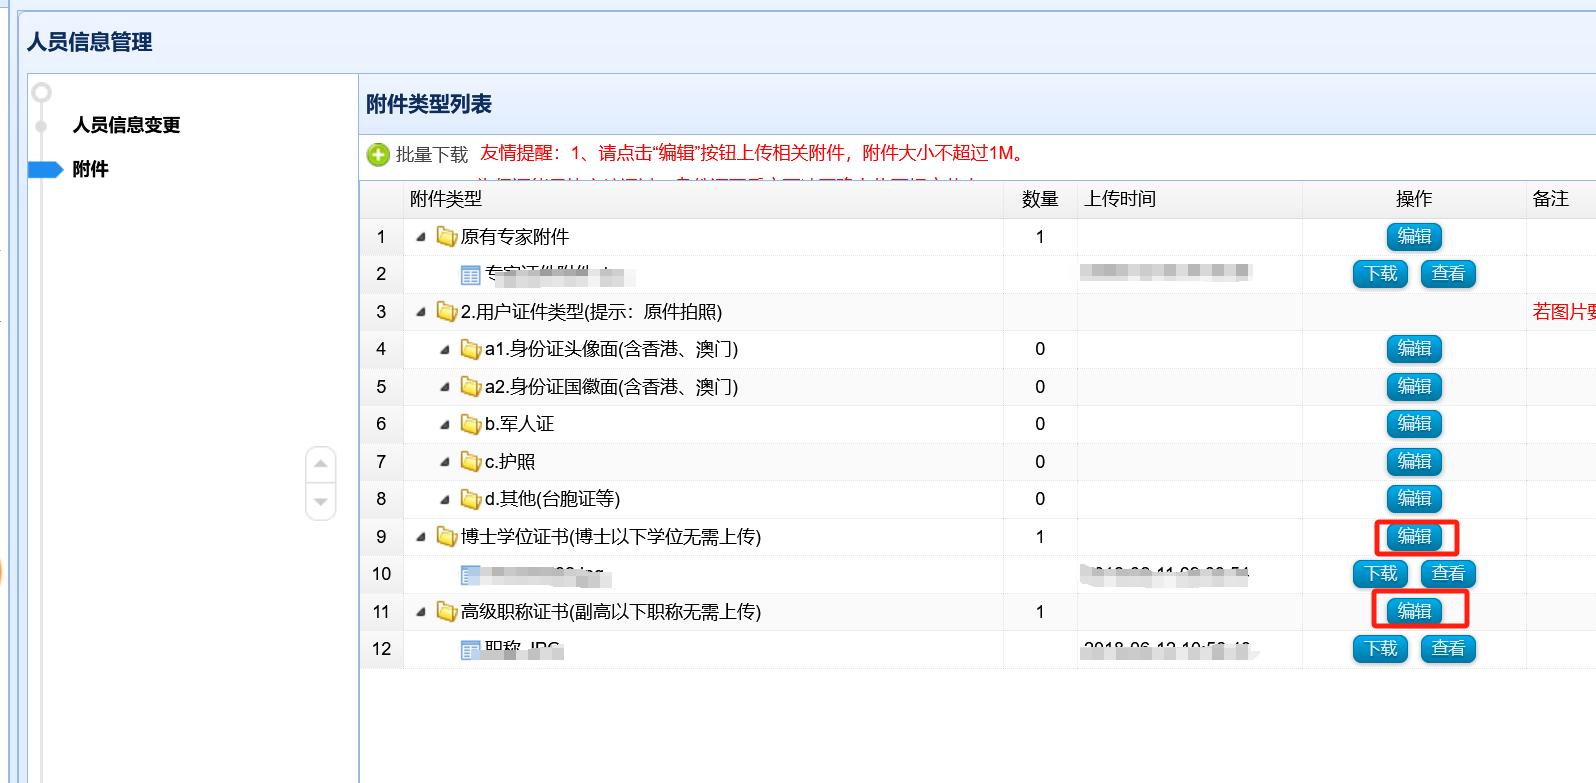The width and height of the screenshot is (1596, 783).
Task: Click folder icon beside 博士学位证书
Action: pyautogui.click(x=447, y=537)
